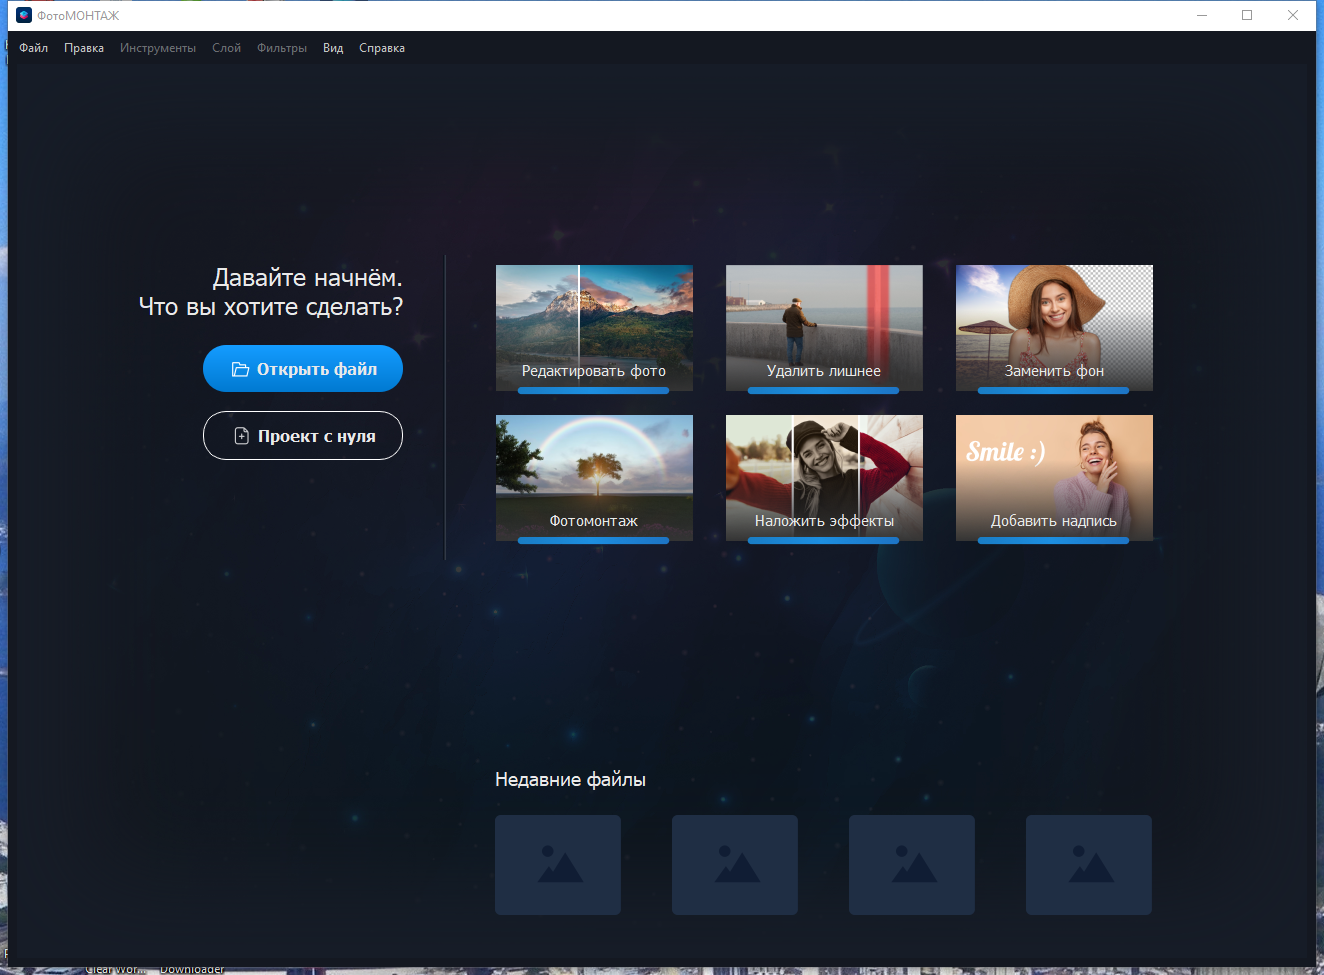
Task: Open the "Заменить фон" background replacement tool
Action: tap(1054, 328)
